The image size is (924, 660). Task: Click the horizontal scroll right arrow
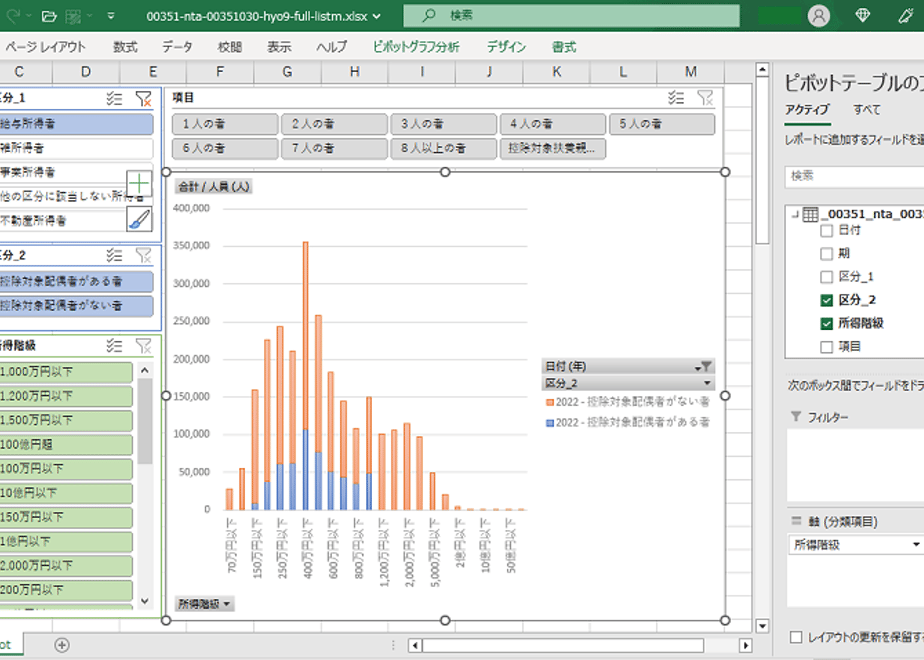coord(746,645)
